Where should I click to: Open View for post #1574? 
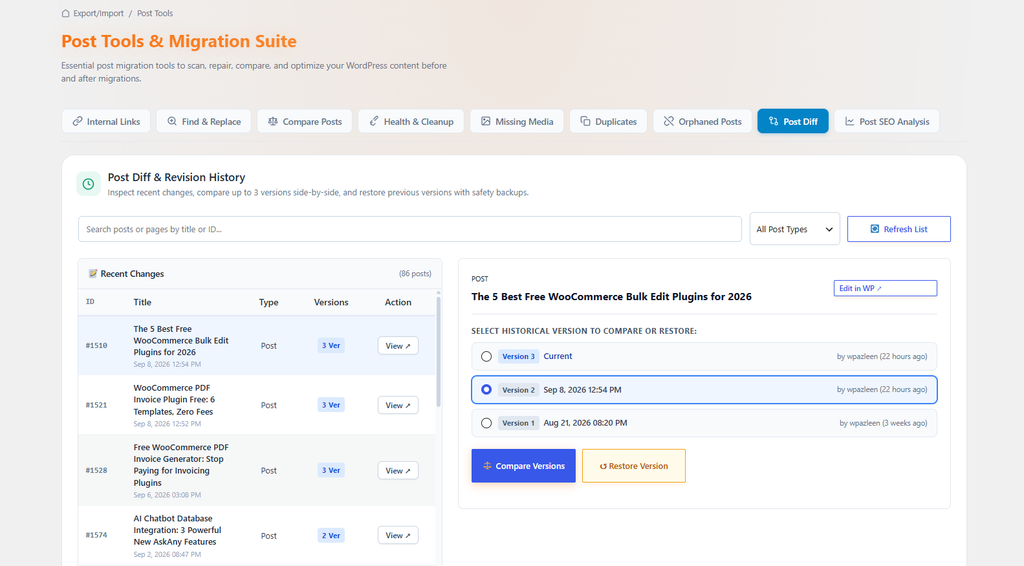(398, 535)
